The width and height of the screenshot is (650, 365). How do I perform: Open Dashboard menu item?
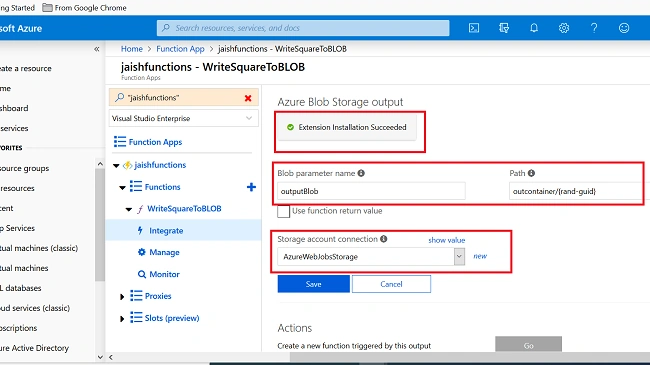[14, 108]
